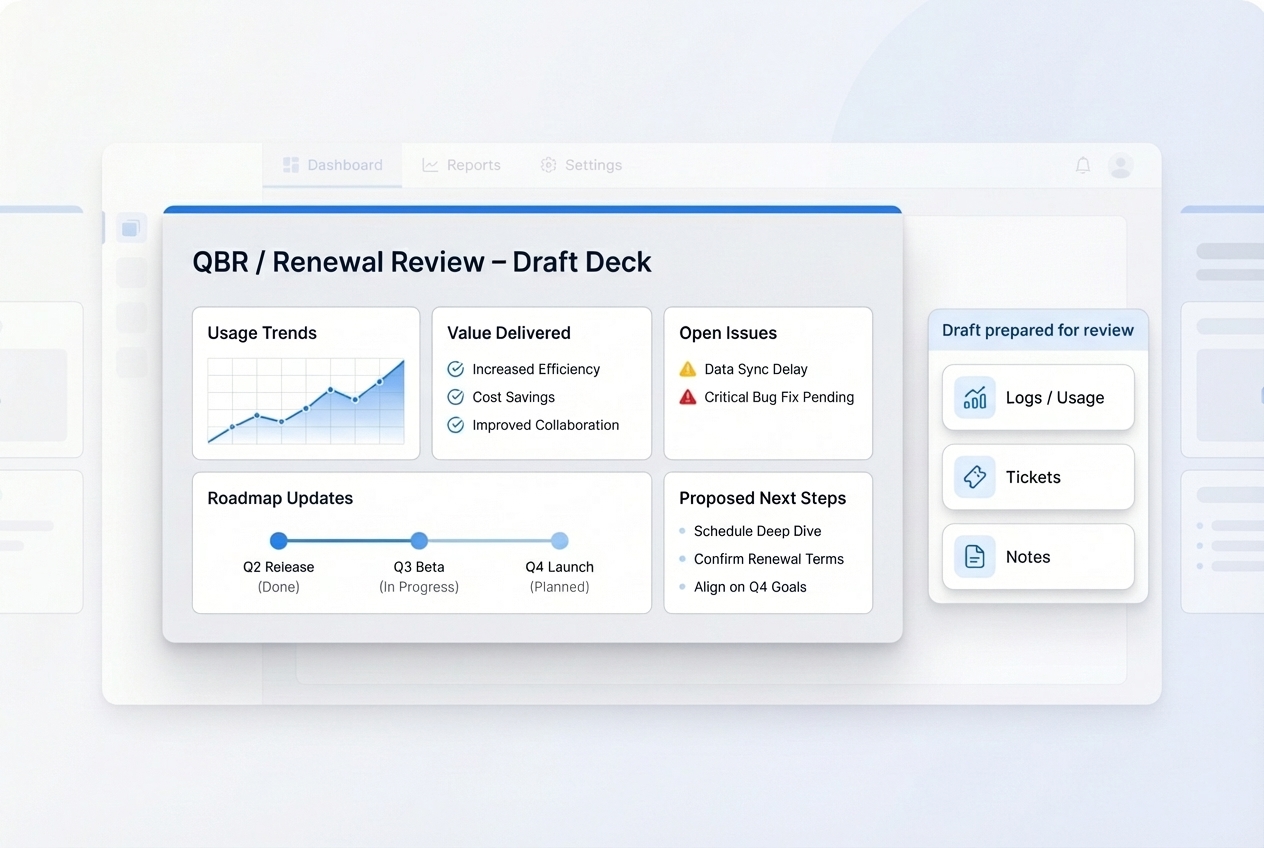Click the Tickets ticket icon
1264x848 pixels.
[975, 477]
